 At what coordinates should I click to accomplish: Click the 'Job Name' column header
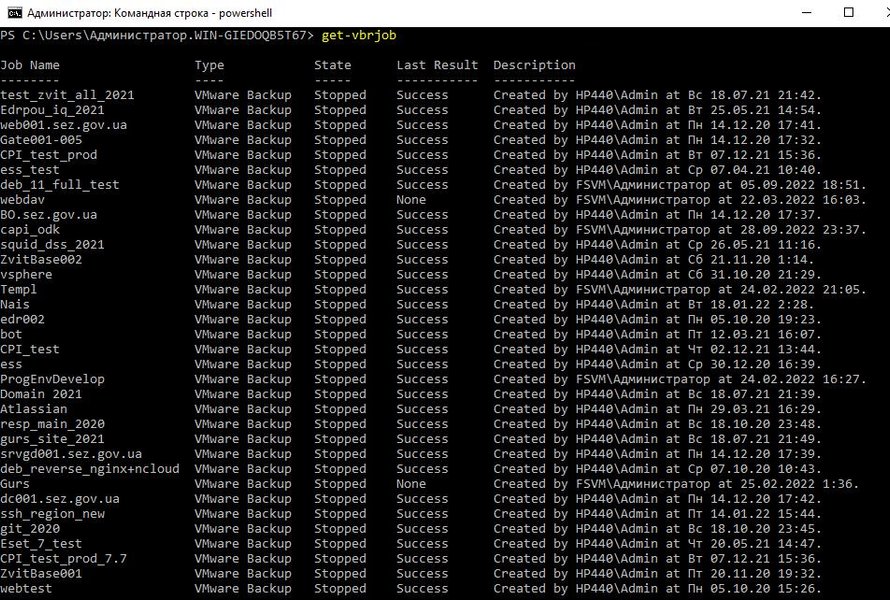coord(30,65)
